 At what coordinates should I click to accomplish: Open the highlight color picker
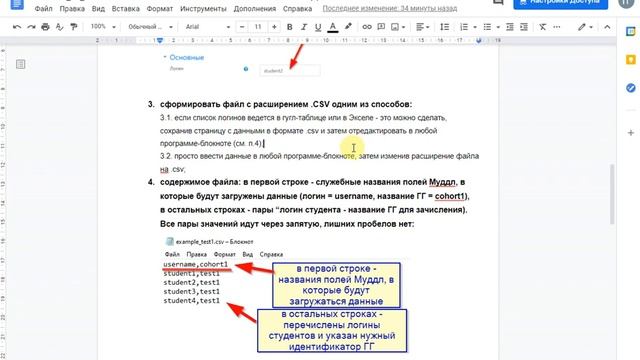[x=348, y=27]
